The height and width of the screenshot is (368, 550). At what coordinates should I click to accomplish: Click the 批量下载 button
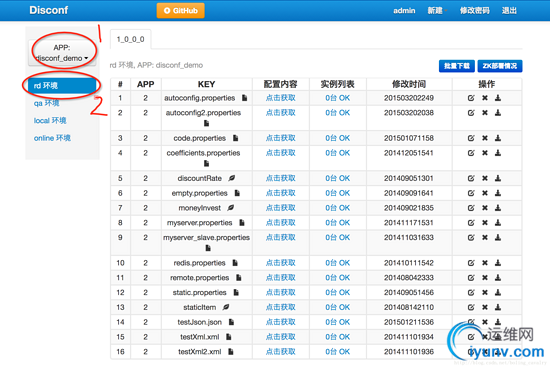[x=457, y=66]
